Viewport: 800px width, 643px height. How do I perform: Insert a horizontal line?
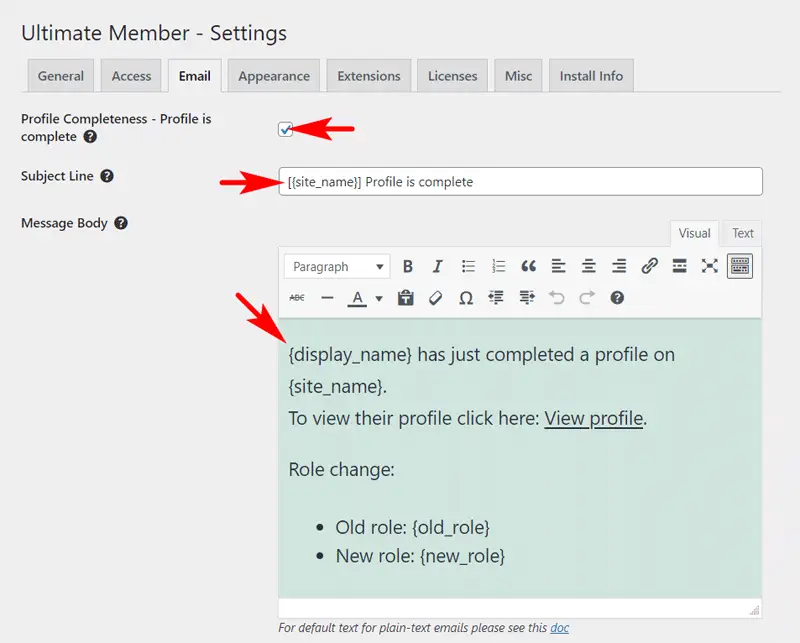(327, 298)
